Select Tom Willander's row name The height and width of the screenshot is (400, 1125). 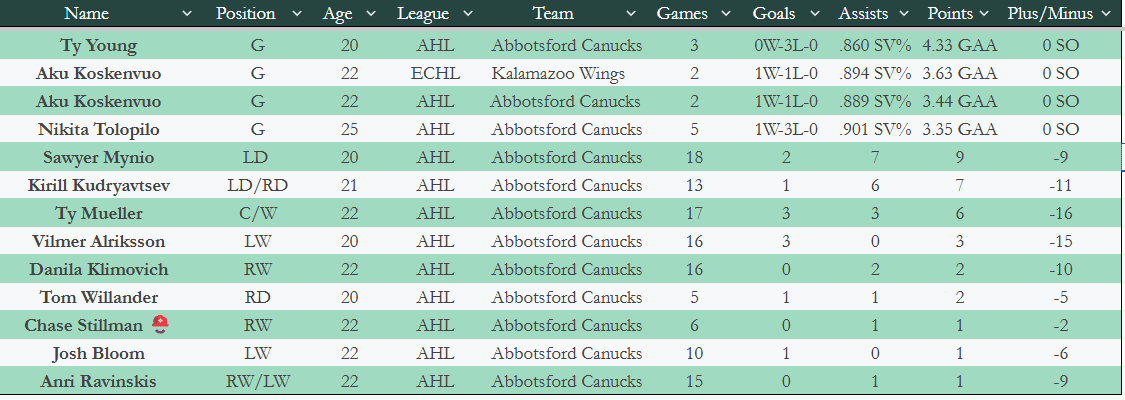98,297
